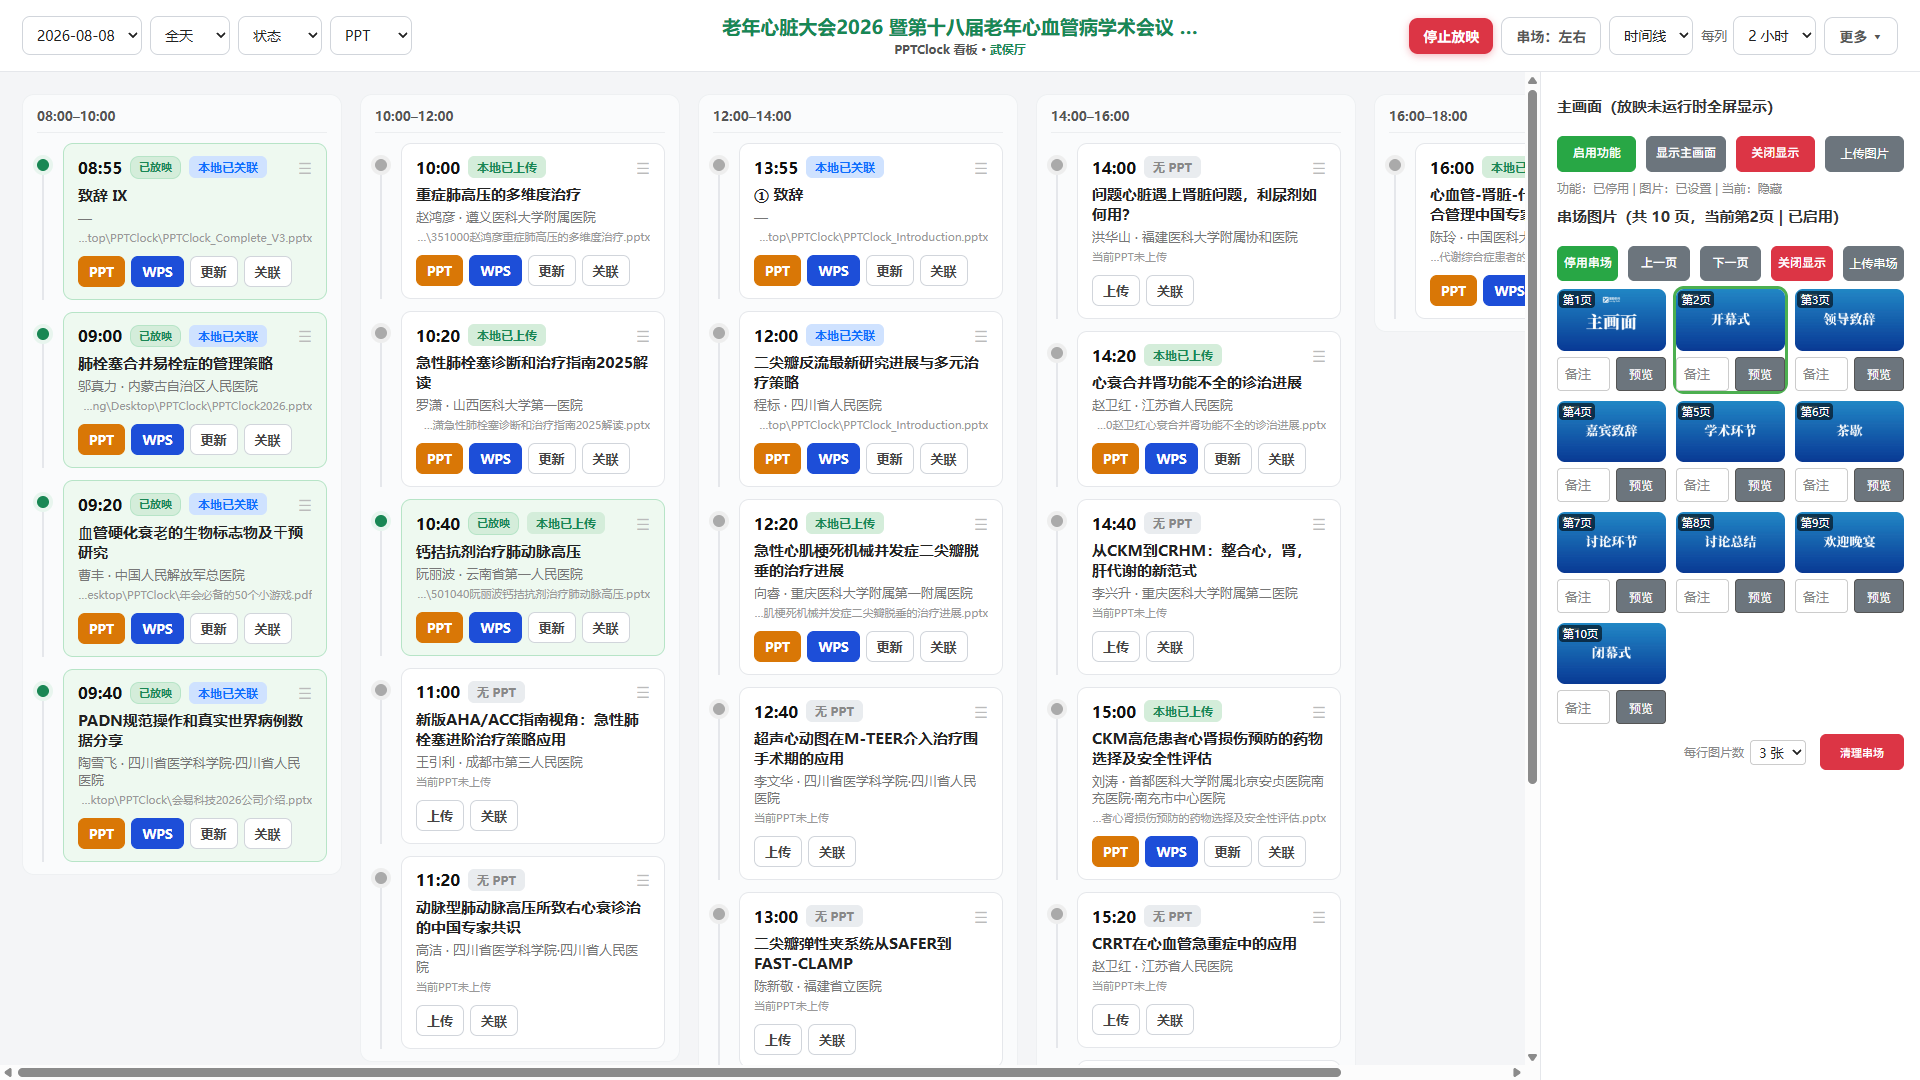
Task: Select 第3页 领导致辞 thumbnail
Action: (x=1849, y=320)
